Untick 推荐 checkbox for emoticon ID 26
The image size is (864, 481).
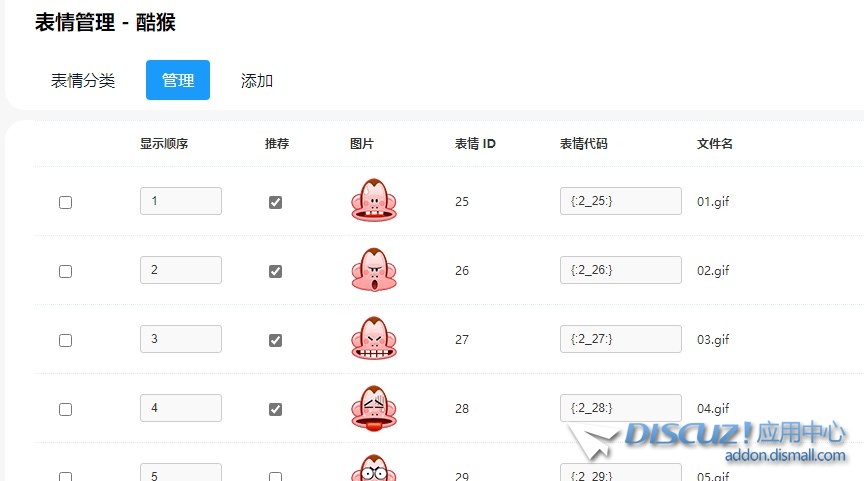(x=276, y=271)
